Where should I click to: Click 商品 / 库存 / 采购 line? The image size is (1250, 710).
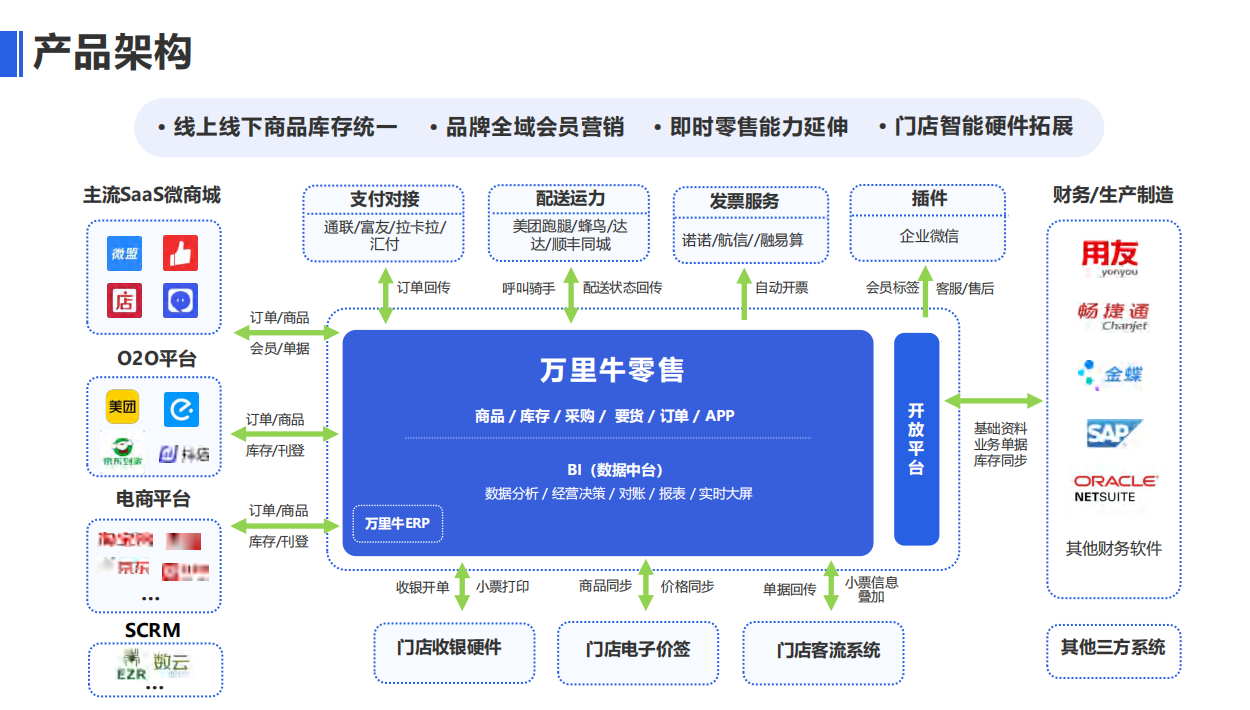[x=605, y=416]
